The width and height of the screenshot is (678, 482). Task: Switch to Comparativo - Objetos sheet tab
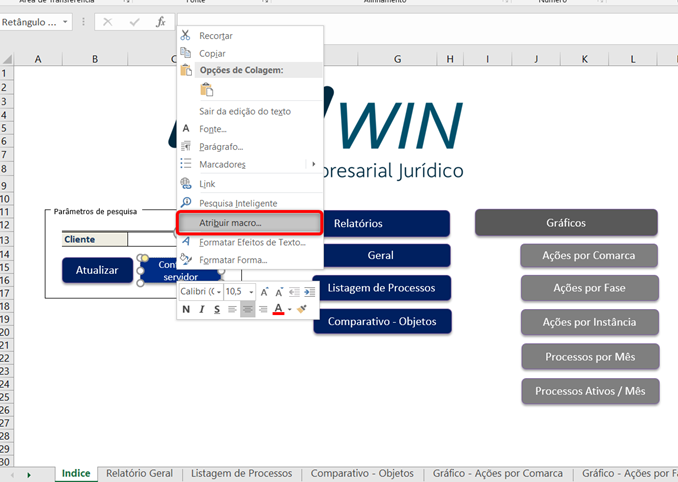pyautogui.click(x=362, y=473)
